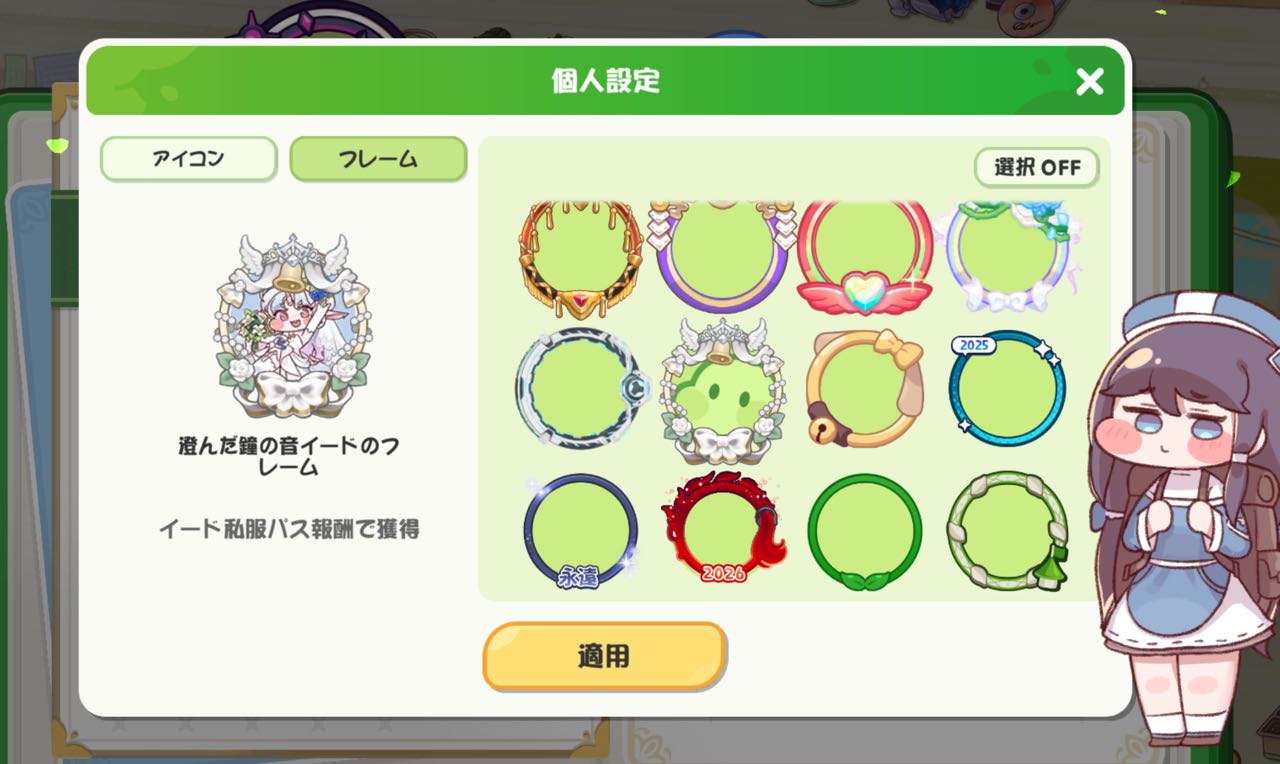The width and height of the screenshot is (1280, 764).
Task: Switch to the アイコン tab
Action: point(188,159)
